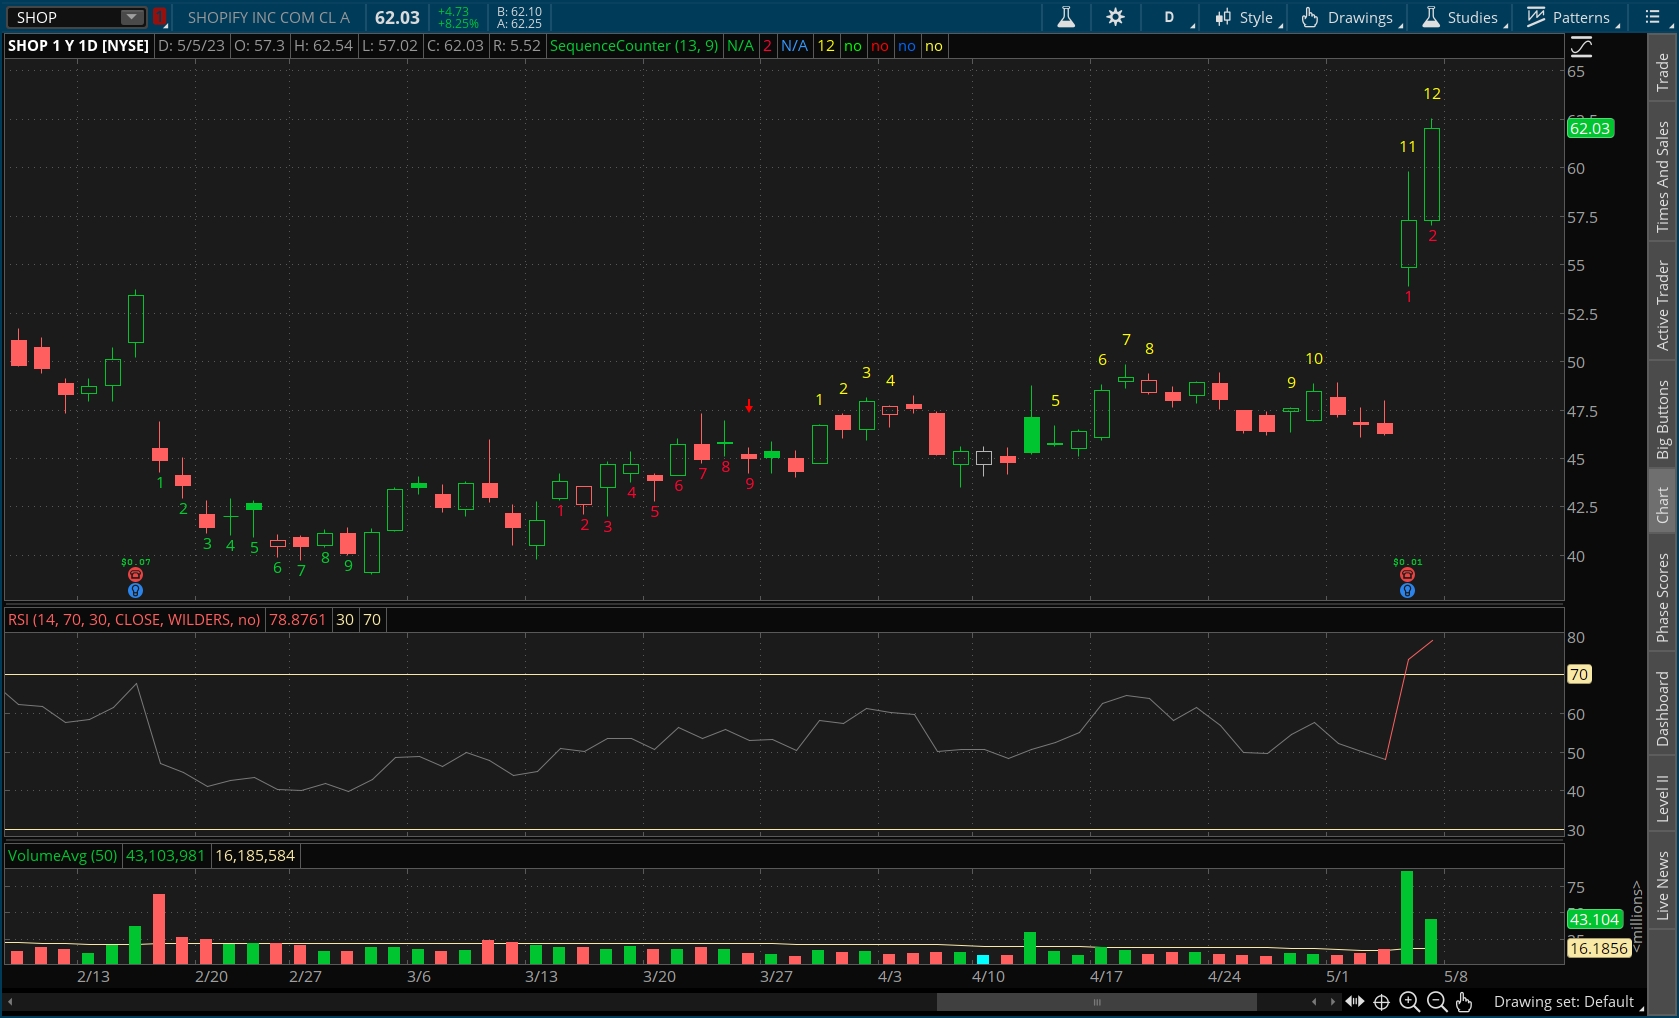Open the Active Trader sidebar tab

tap(1662, 305)
